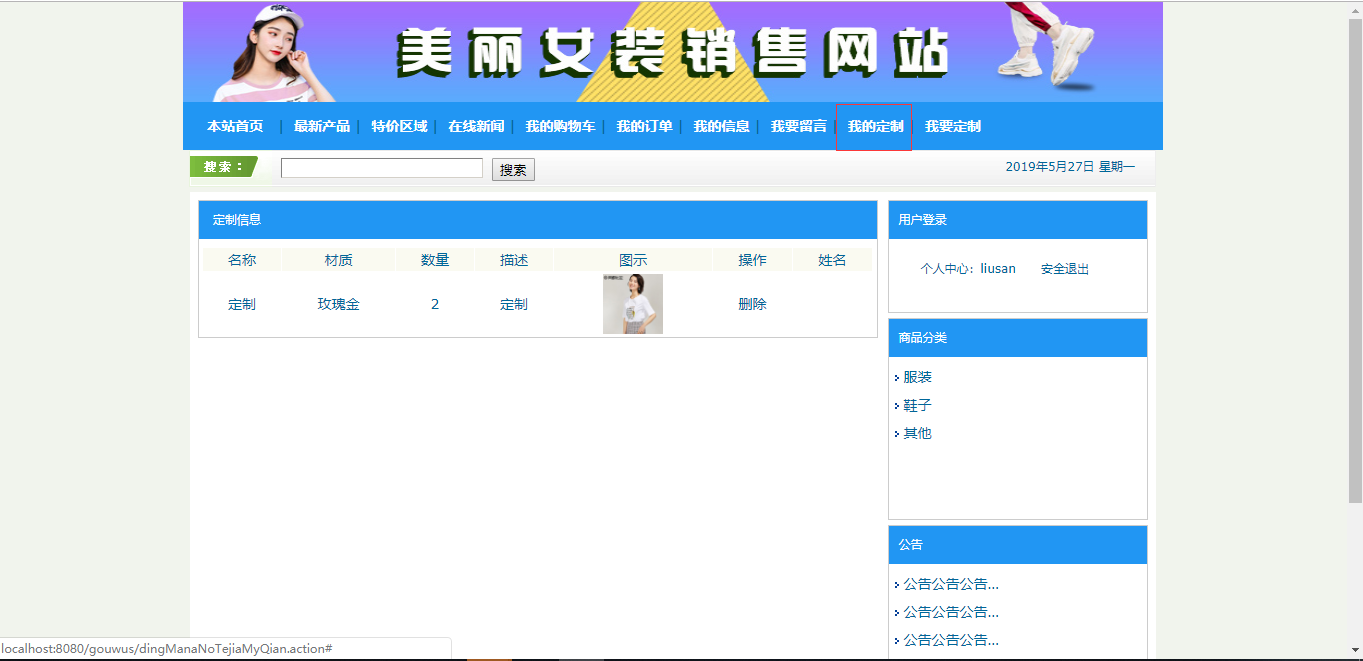Screen dimensions: 1363x661
Task: Click the 姓名 column header
Action: pyautogui.click(x=832, y=260)
